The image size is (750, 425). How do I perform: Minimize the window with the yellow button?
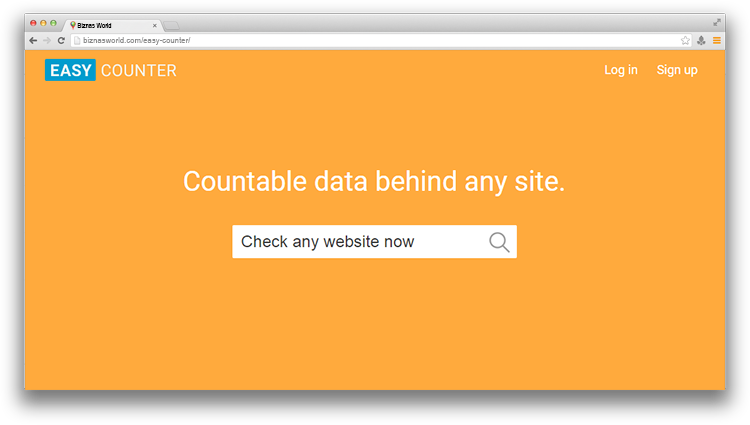click(43, 23)
